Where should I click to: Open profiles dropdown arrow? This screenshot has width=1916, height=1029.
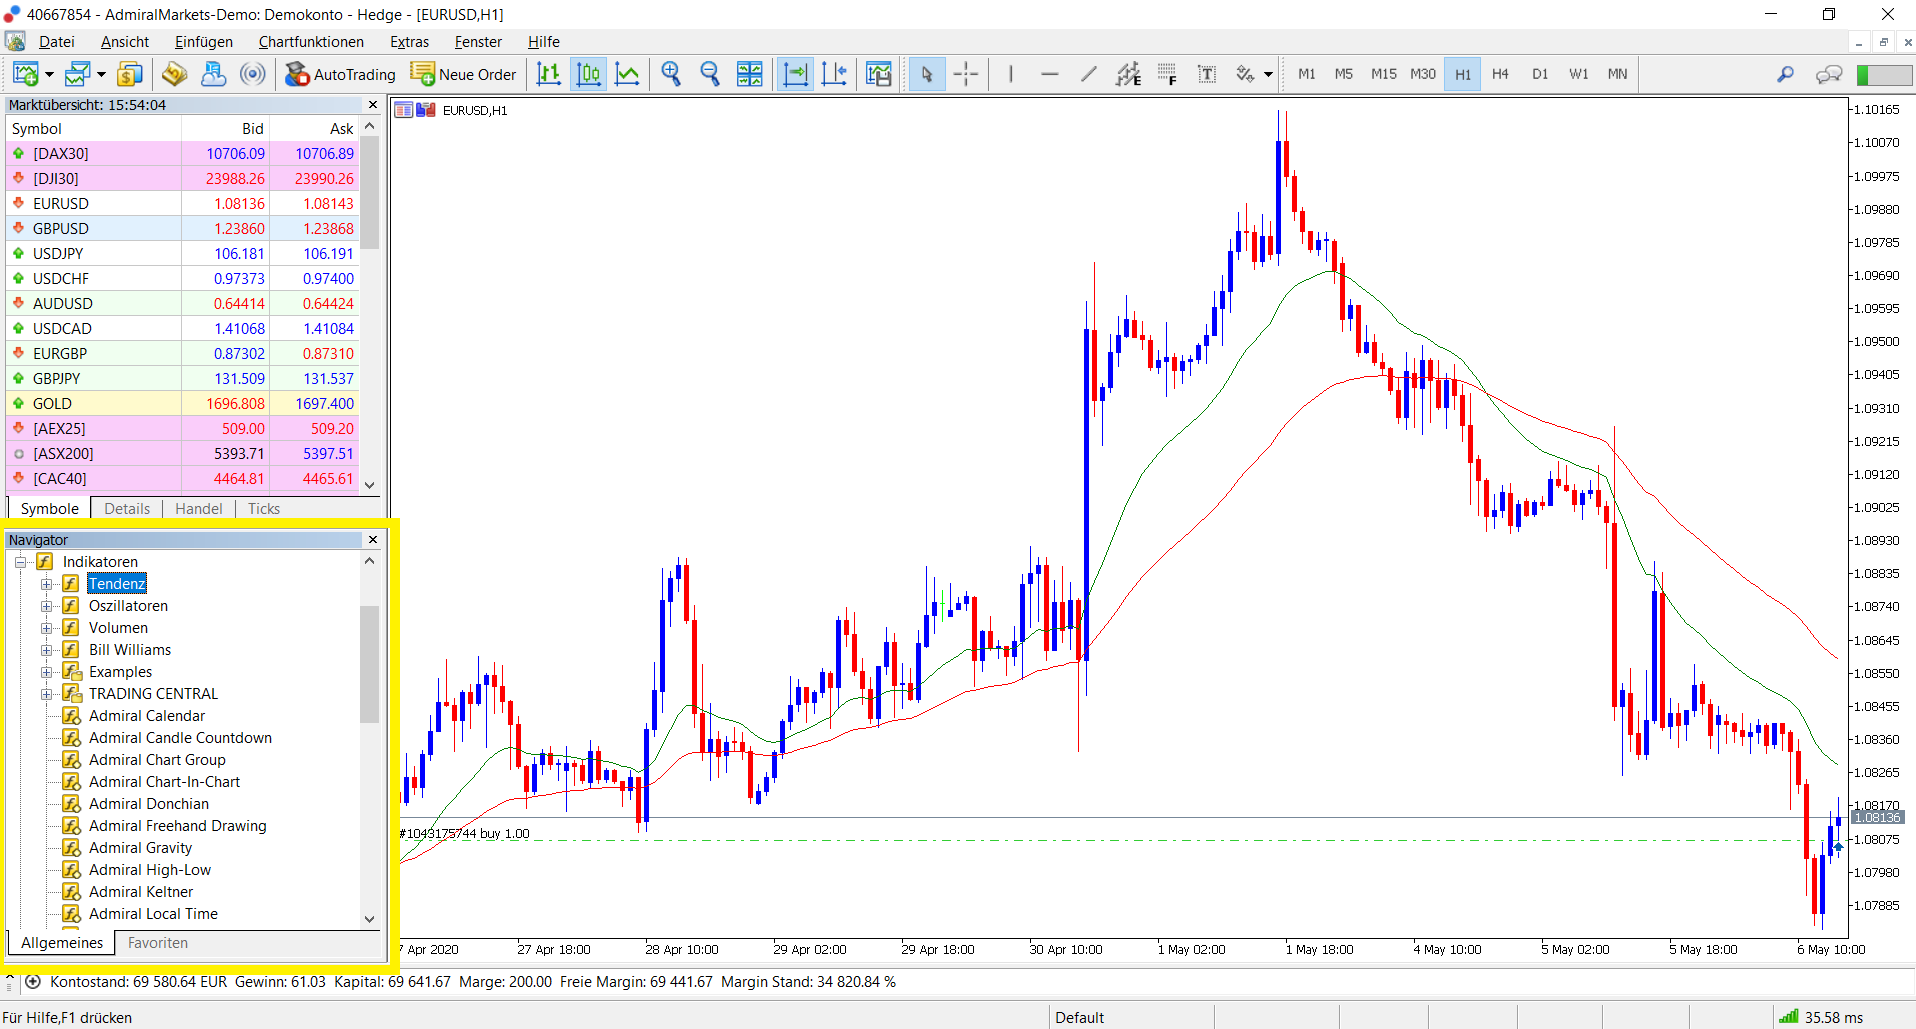pyautogui.click(x=101, y=74)
